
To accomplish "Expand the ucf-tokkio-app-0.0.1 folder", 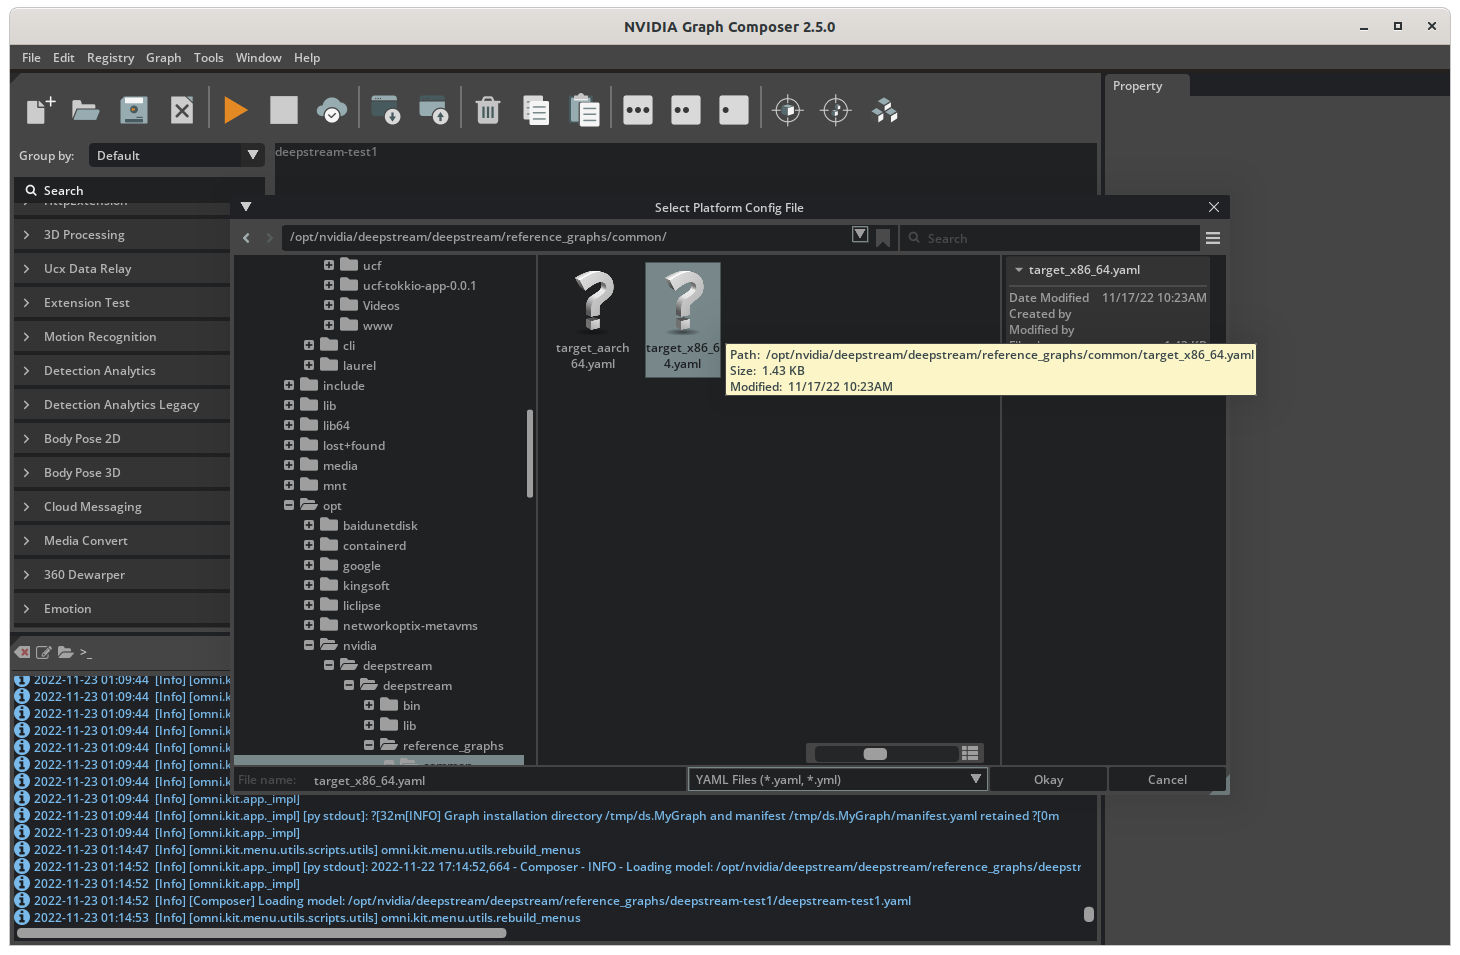I will 329,285.
